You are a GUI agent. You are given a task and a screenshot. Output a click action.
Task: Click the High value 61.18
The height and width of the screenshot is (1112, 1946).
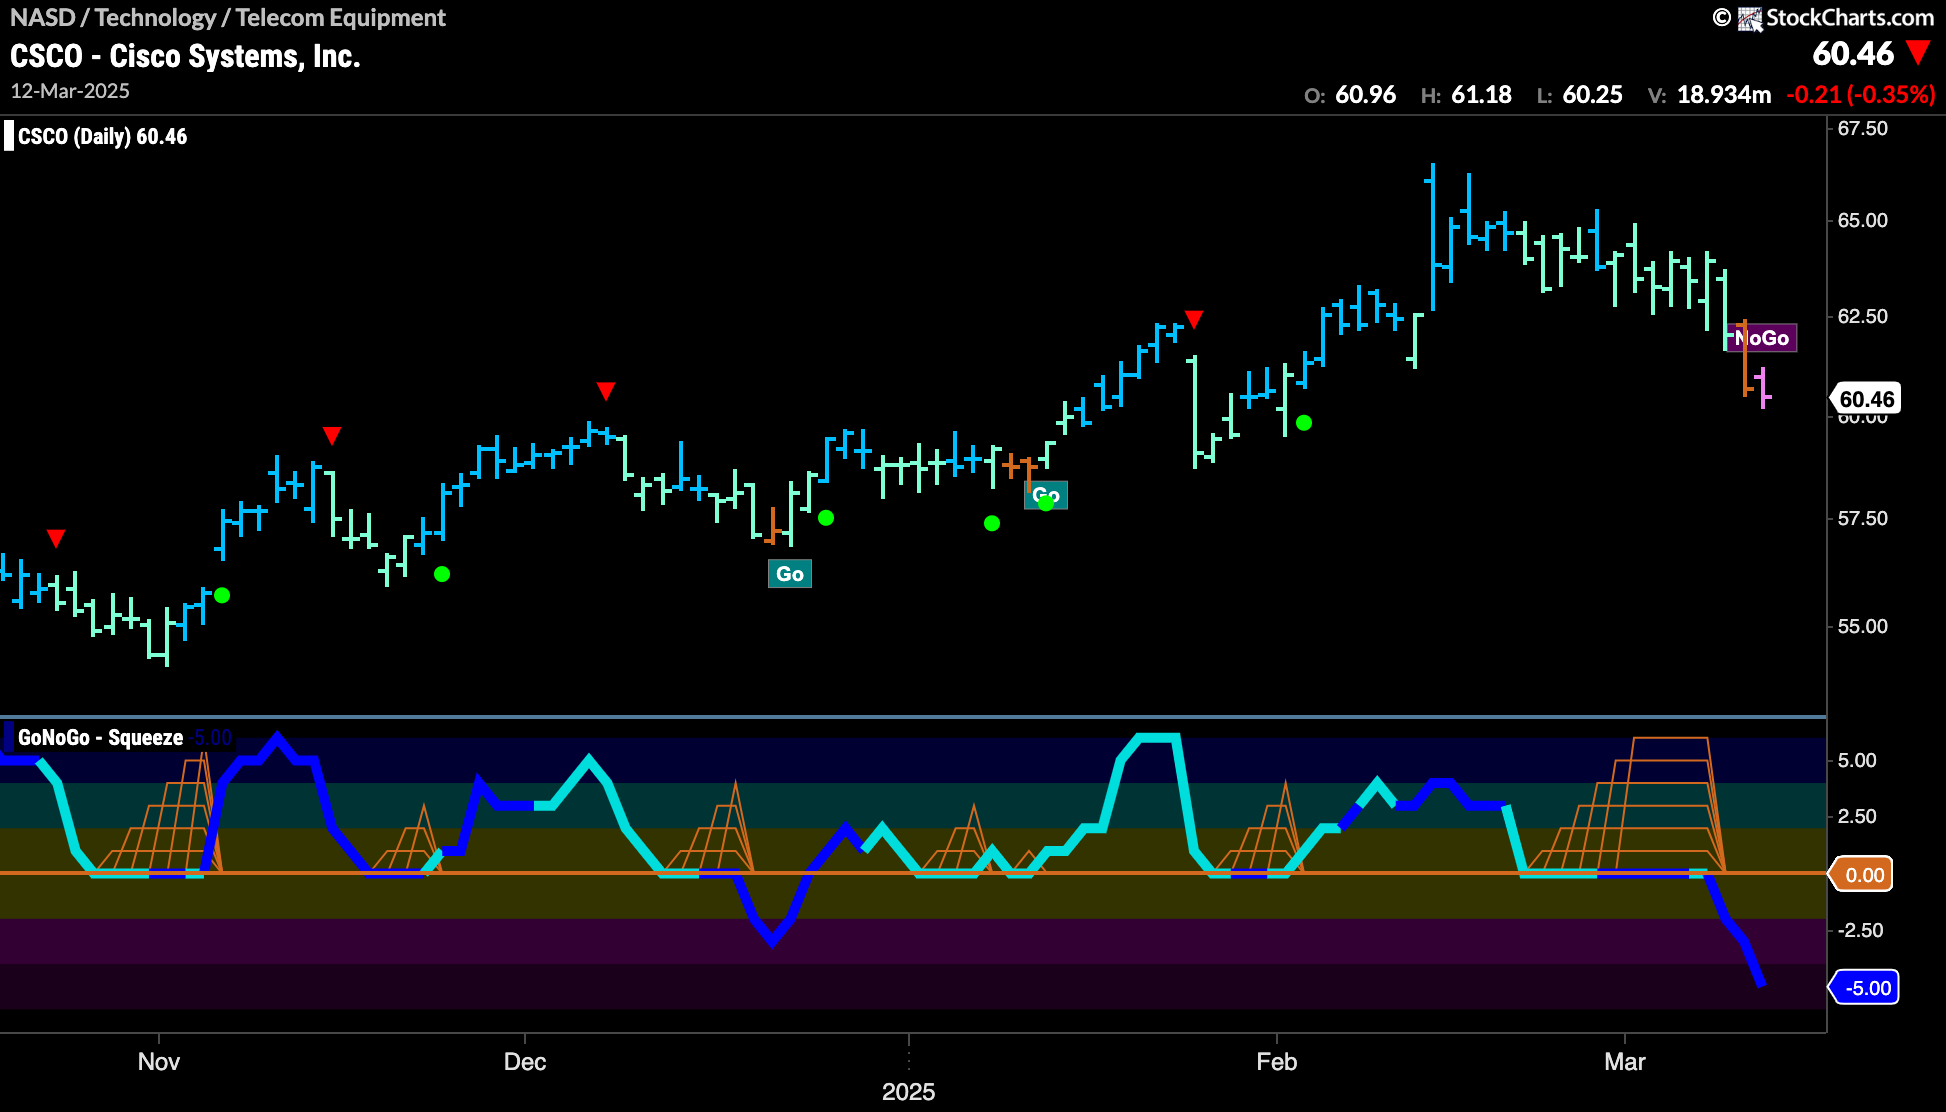(x=1481, y=95)
